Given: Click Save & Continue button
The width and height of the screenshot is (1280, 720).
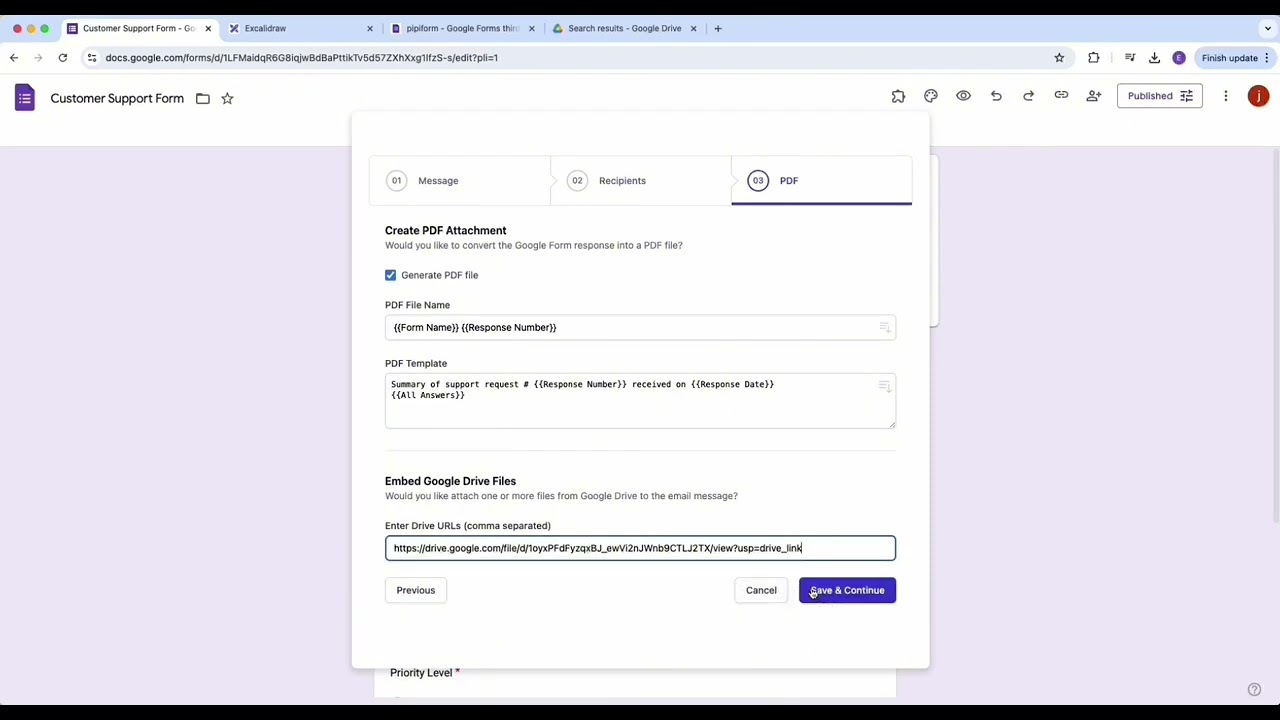Looking at the screenshot, I should coord(847,590).
